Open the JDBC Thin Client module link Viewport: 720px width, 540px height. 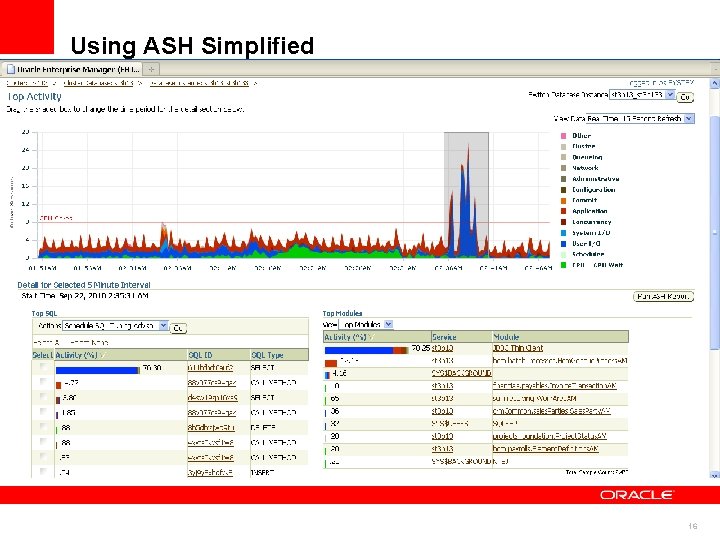point(518,348)
